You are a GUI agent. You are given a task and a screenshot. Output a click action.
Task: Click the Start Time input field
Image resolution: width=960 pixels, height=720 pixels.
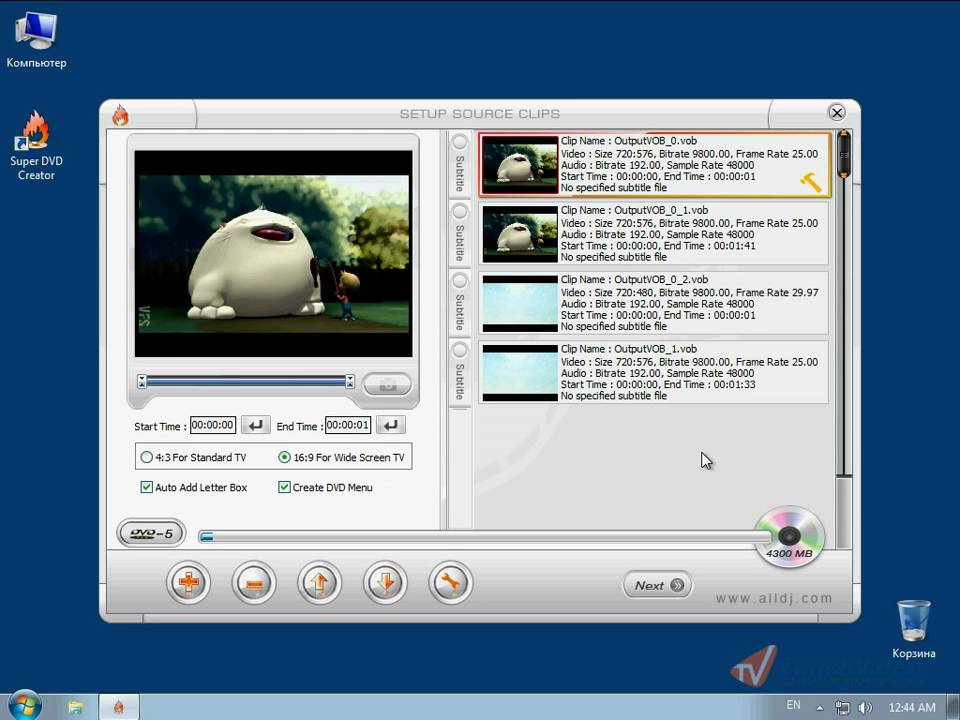click(212, 425)
